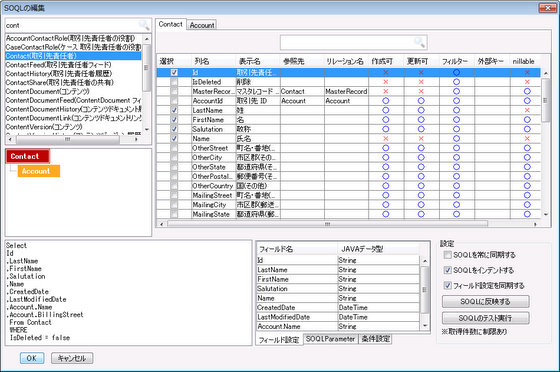Check the AccountId row selection checkbox
The image size is (560, 372).
tap(174, 101)
